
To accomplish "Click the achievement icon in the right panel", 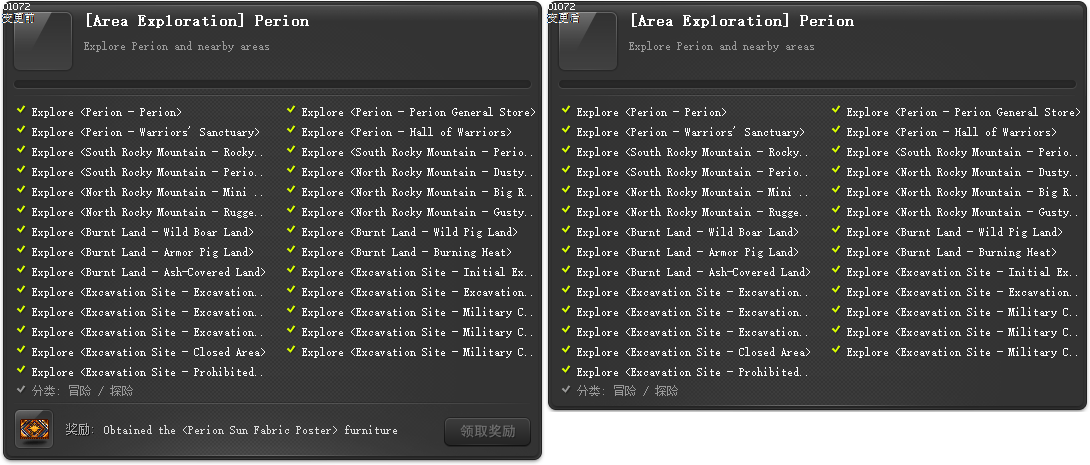I will 587,41.
